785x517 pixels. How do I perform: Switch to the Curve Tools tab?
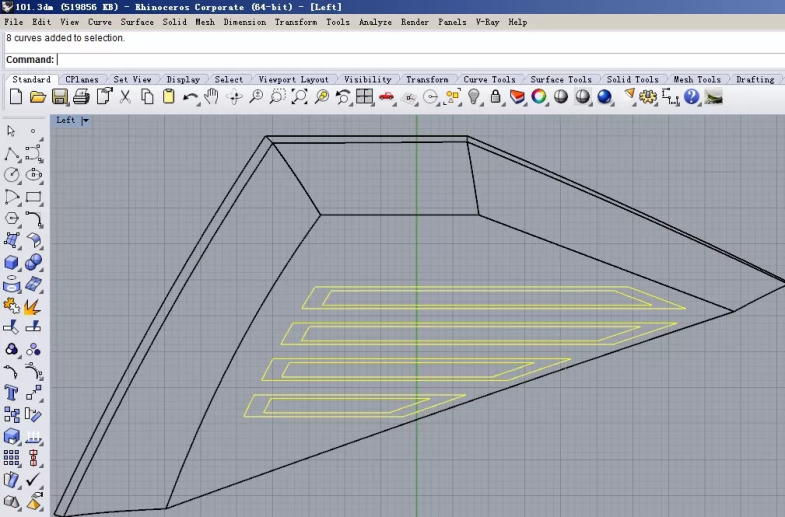pyautogui.click(x=489, y=79)
